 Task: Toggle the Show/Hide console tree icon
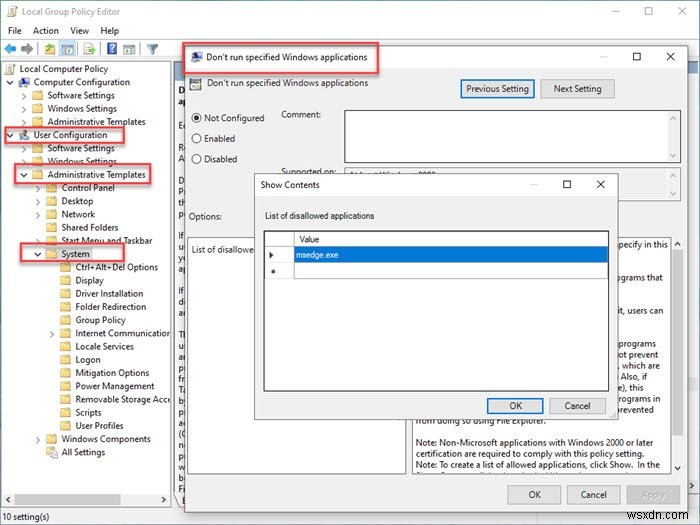click(68, 49)
